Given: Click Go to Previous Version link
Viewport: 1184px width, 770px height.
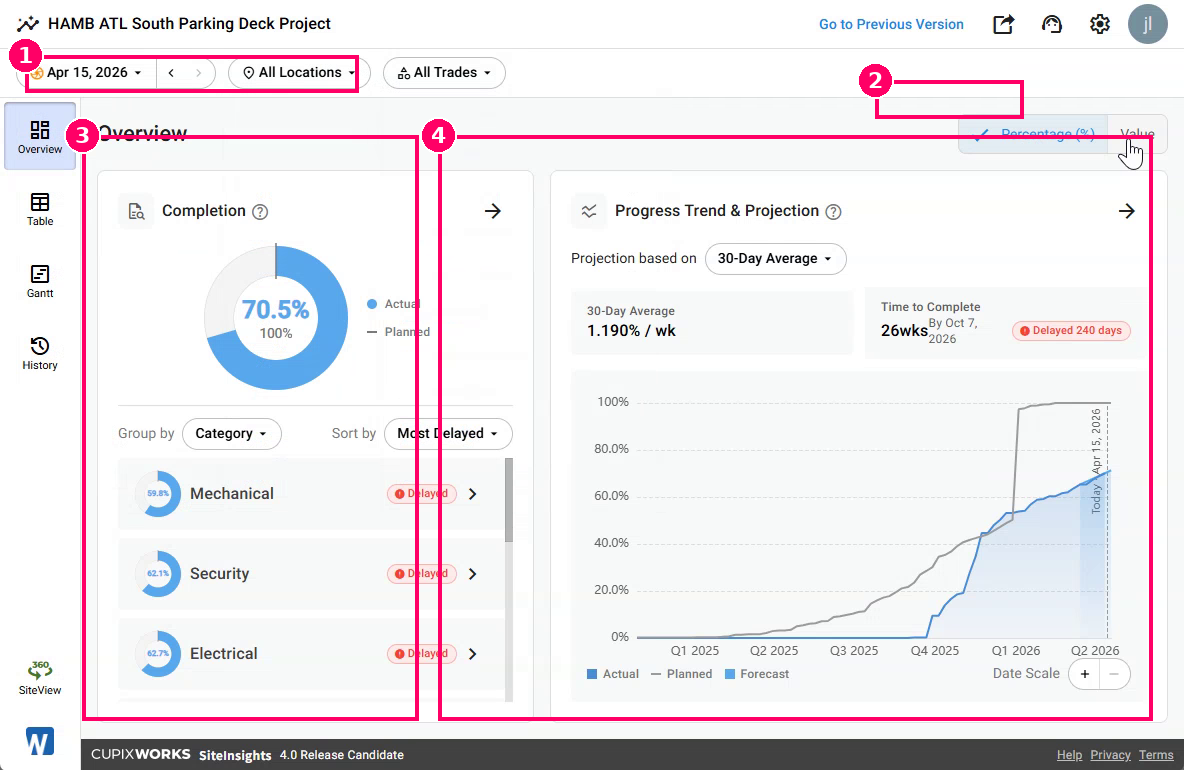Looking at the screenshot, I should (x=891, y=24).
